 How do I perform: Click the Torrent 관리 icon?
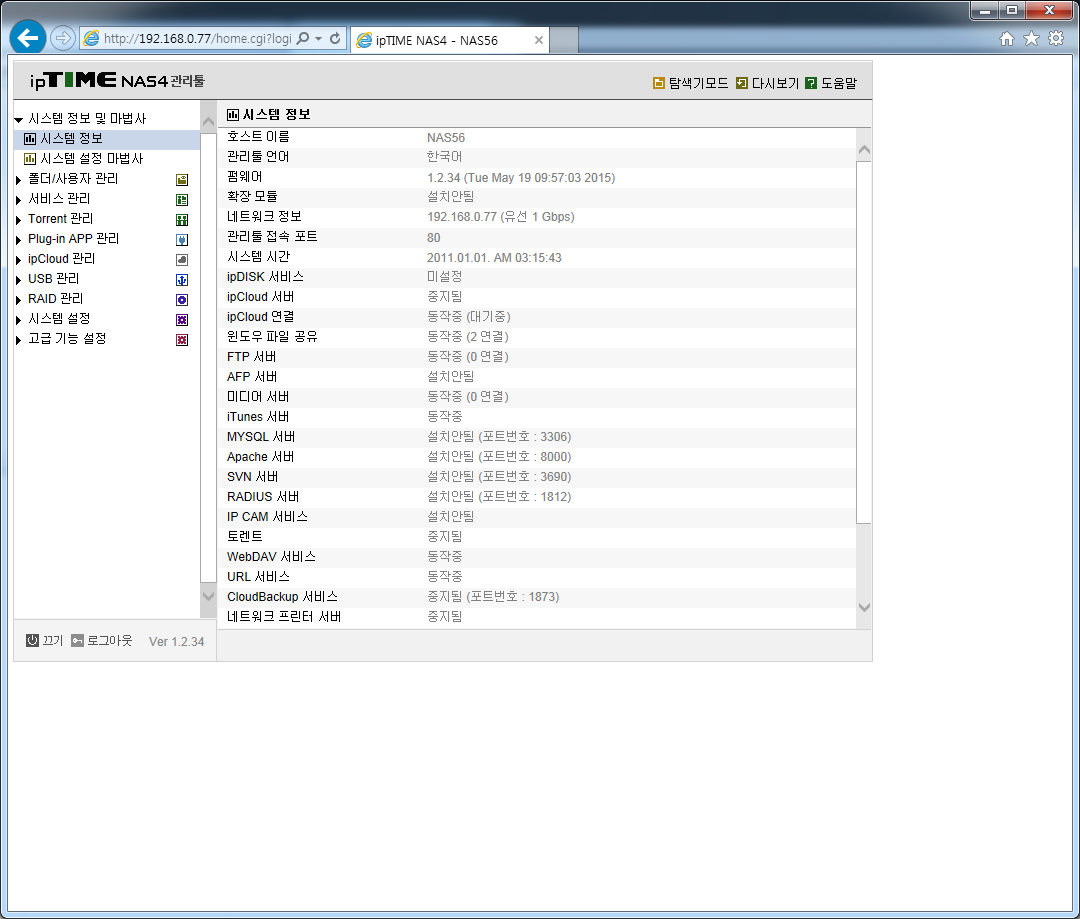pos(182,220)
